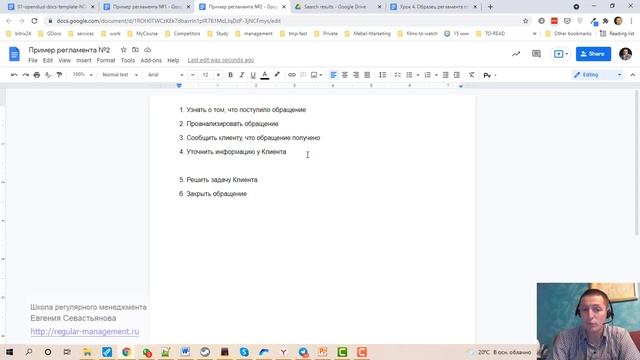Select justify text alignment
Image resolution: width=640 pixels, height=360 pixels.
coord(367,75)
